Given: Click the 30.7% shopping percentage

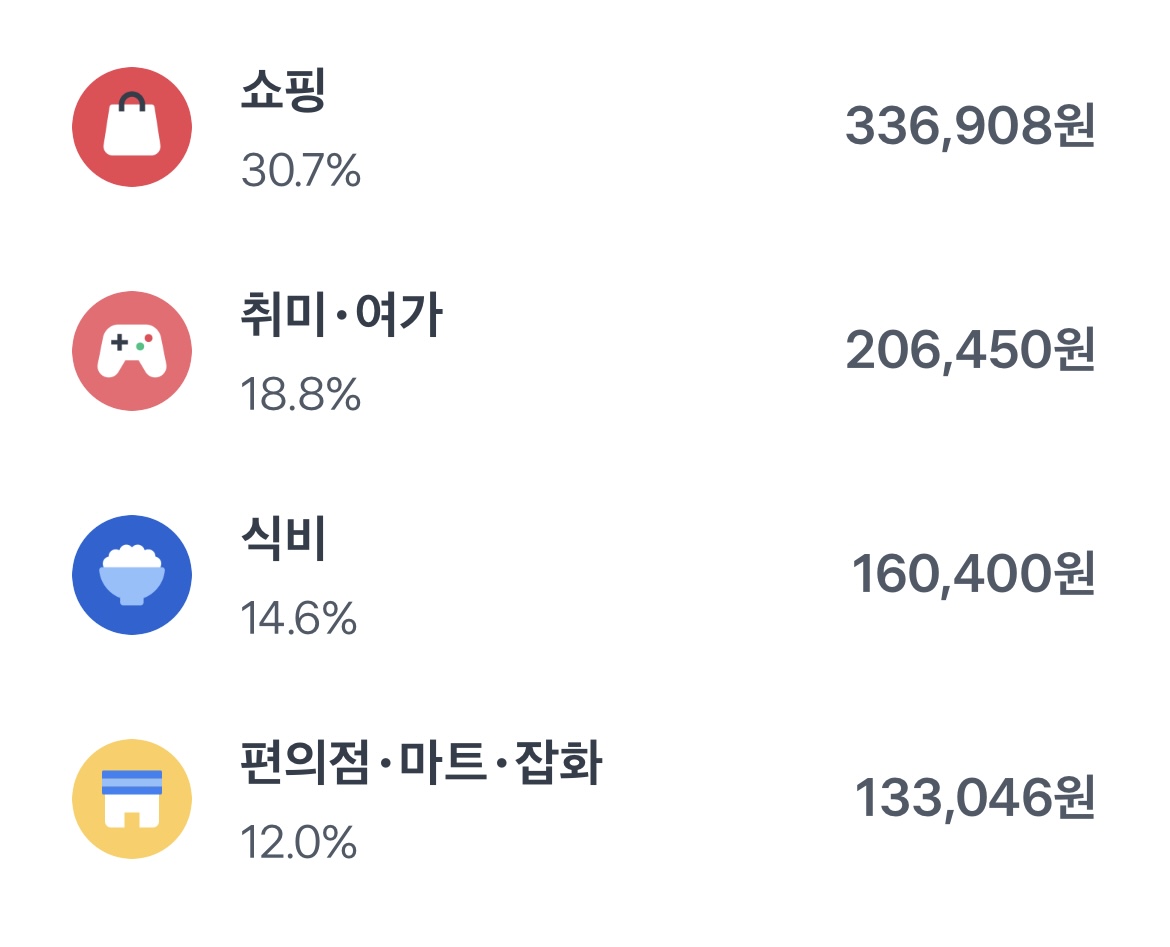Looking at the screenshot, I should tap(301, 171).
